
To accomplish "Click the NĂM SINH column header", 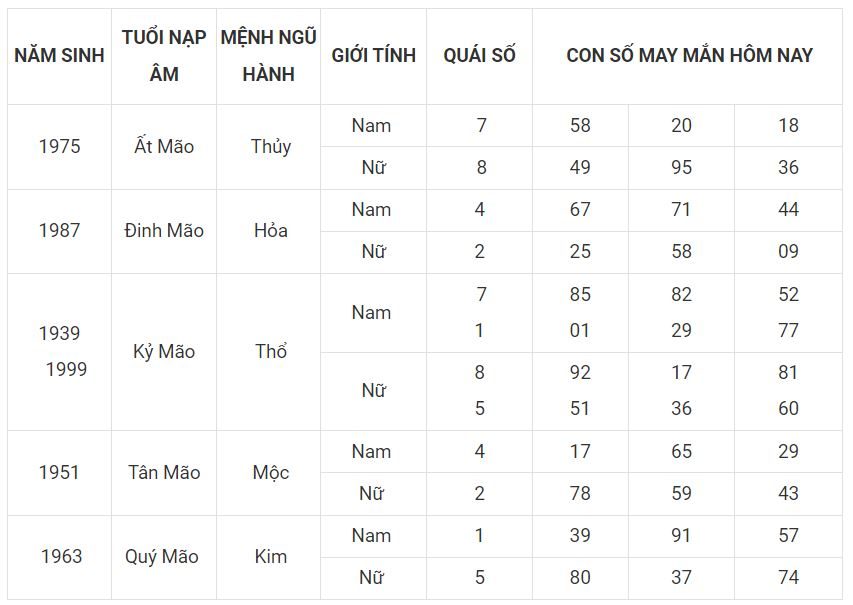I will [x=59, y=55].
